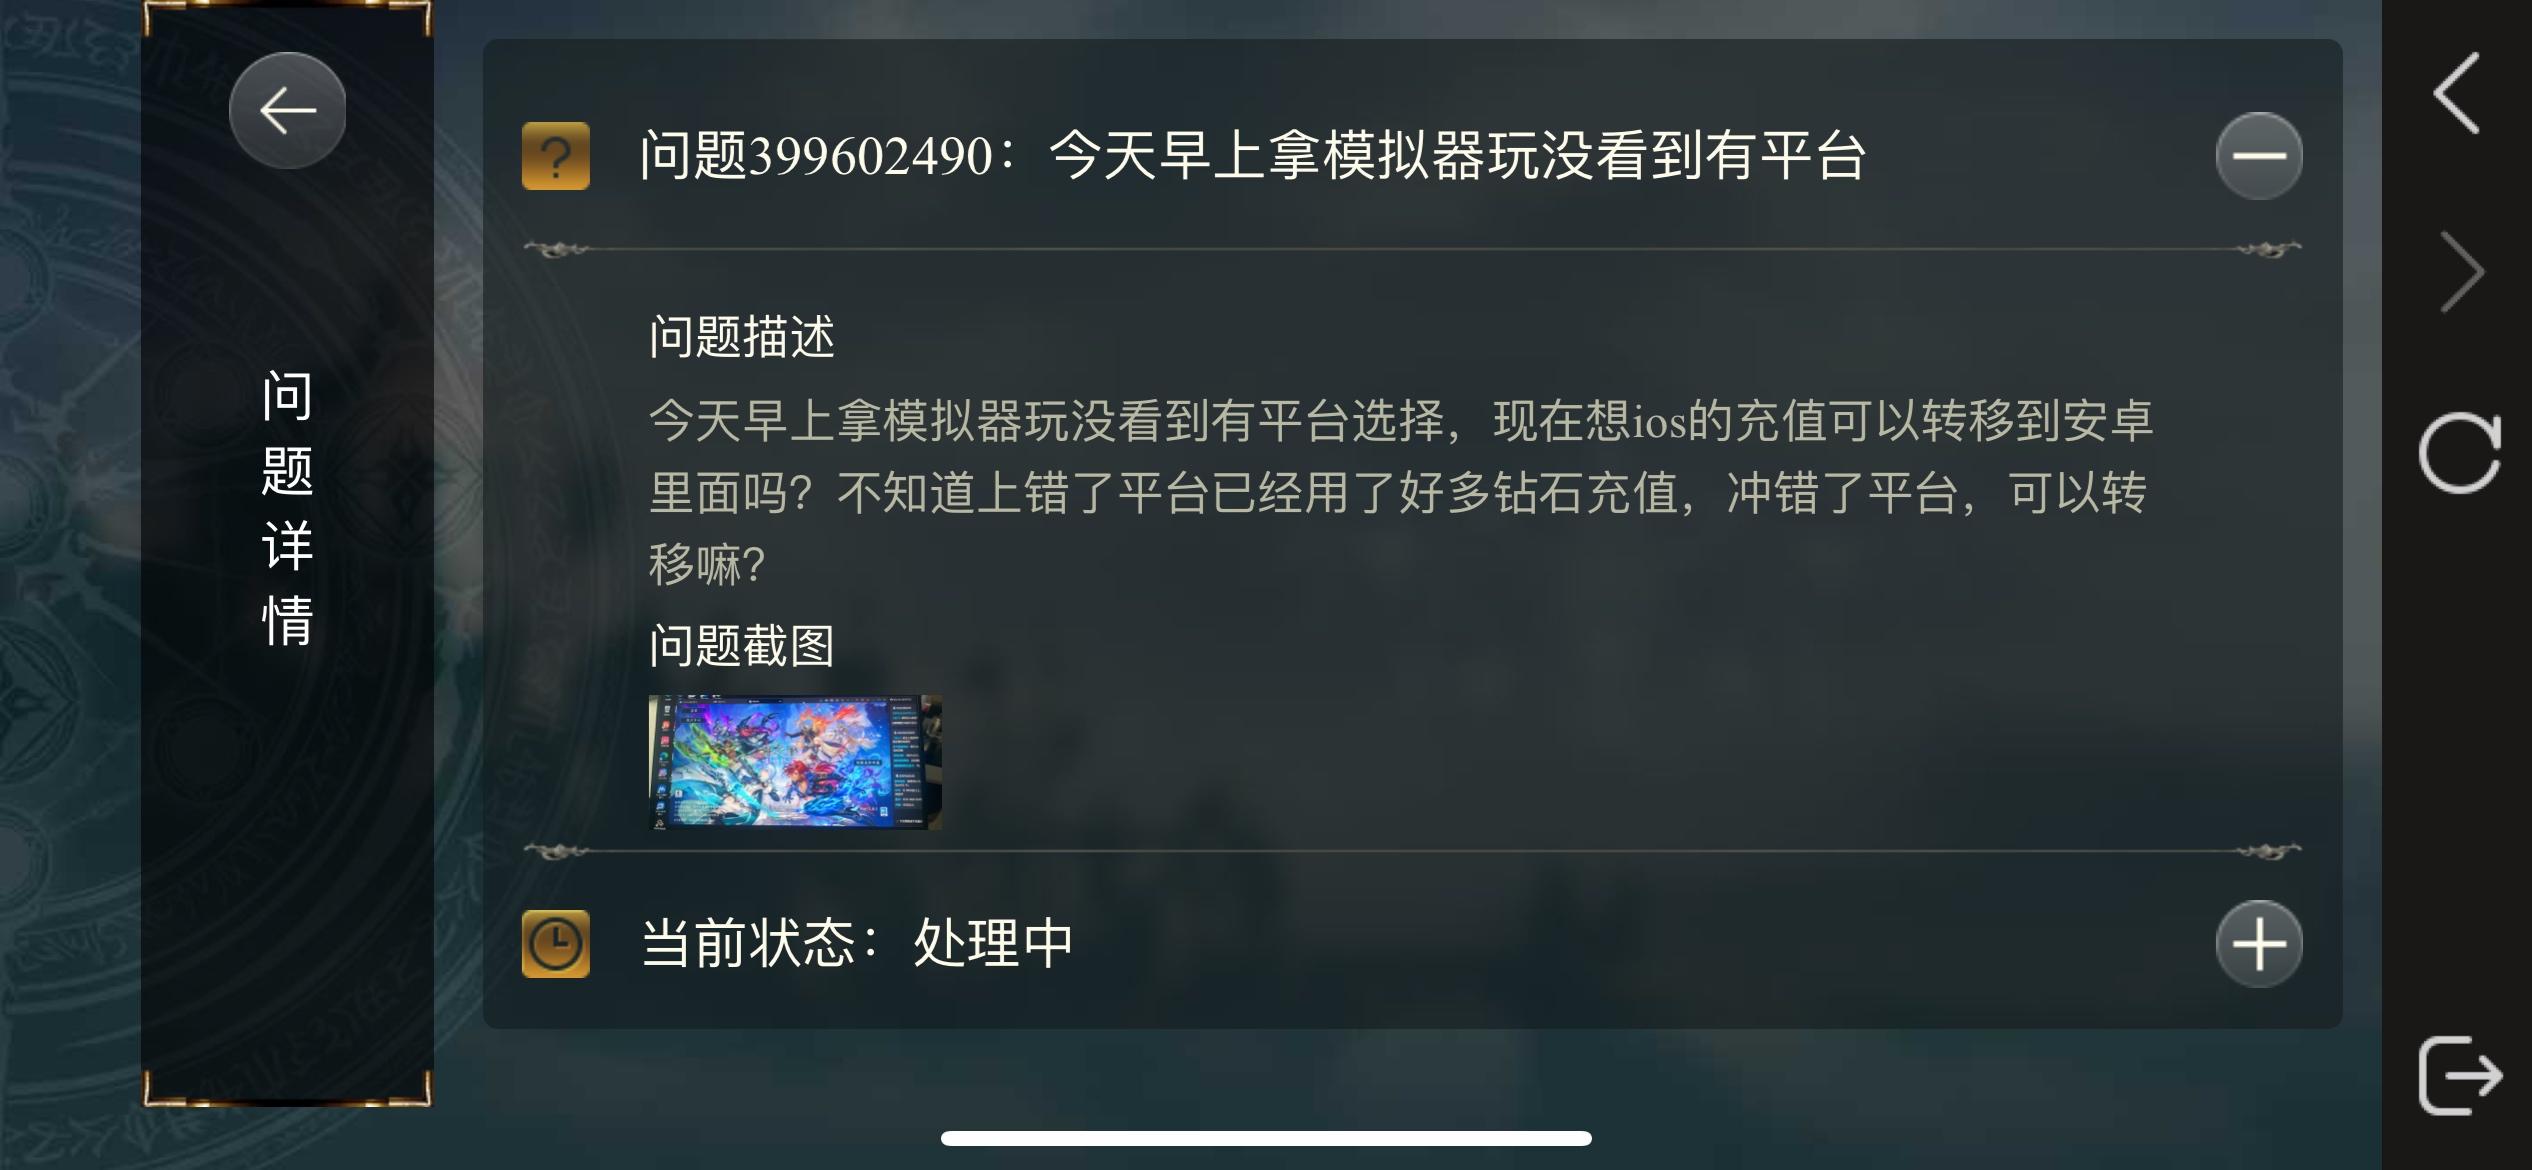
Task: Click the 问题详情 sidebar title
Action: (287, 508)
